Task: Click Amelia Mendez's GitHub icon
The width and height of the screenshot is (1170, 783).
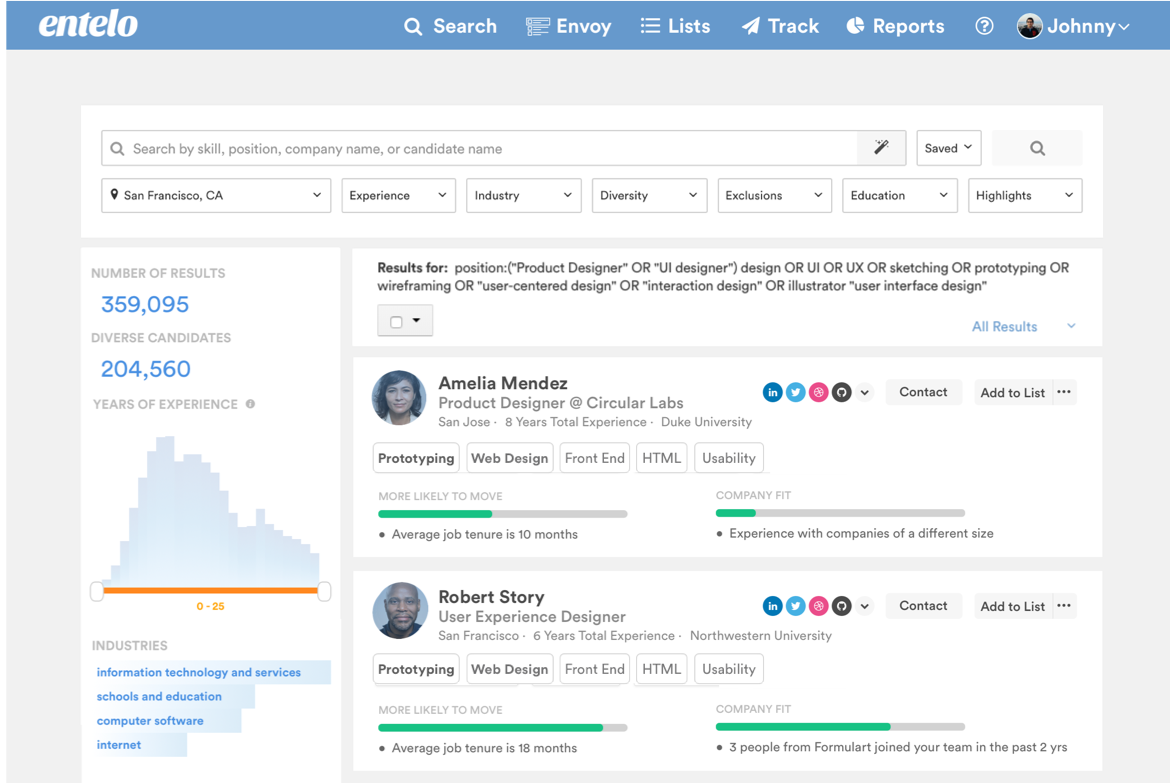Action: (x=842, y=393)
